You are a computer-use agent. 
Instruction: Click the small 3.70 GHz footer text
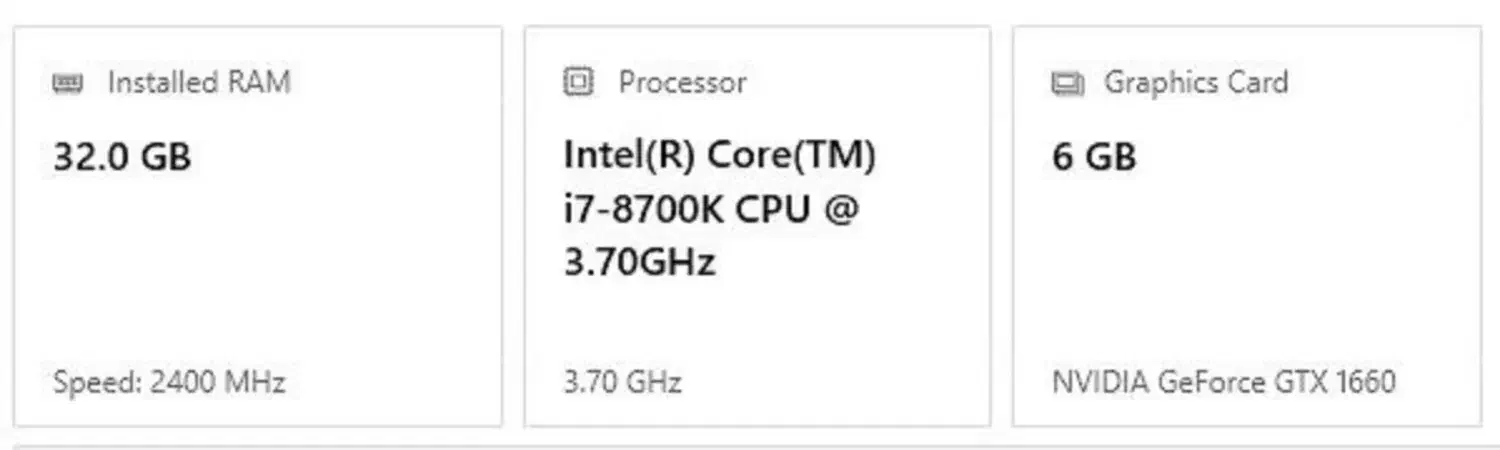tap(622, 382)
